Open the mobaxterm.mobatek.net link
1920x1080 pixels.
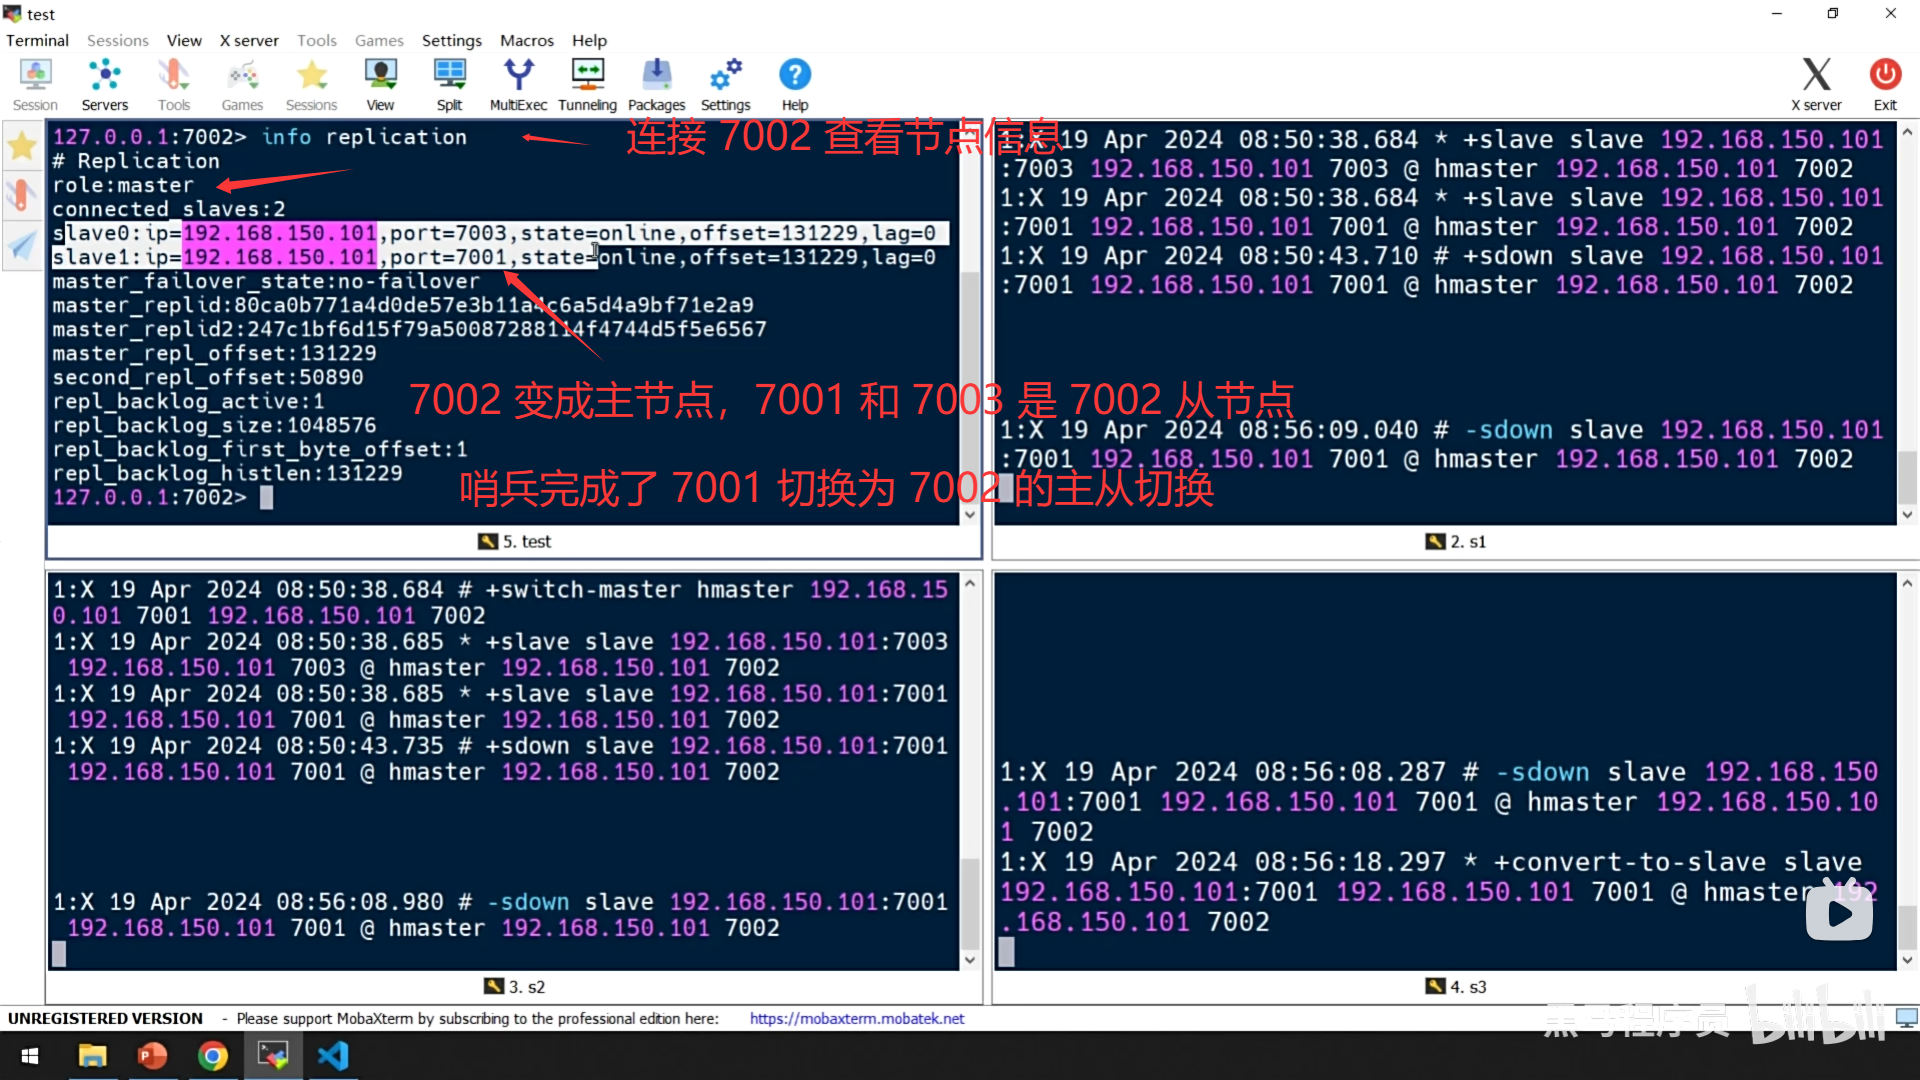click(856, 1018)
